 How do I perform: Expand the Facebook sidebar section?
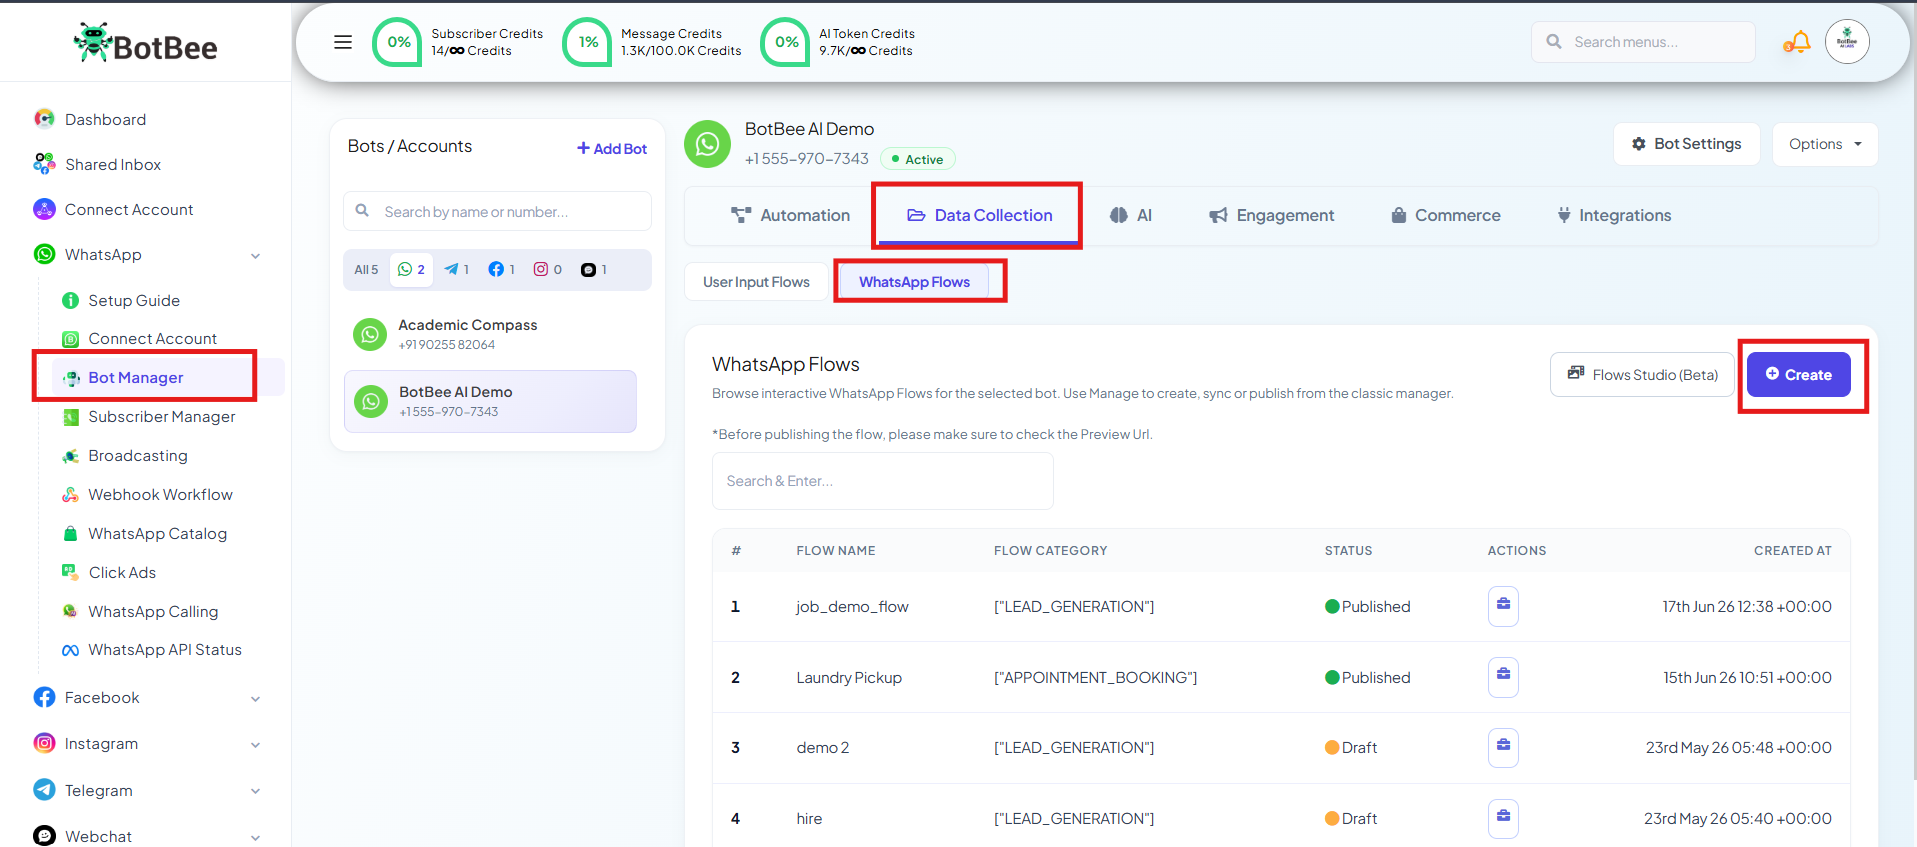[255, 698]
